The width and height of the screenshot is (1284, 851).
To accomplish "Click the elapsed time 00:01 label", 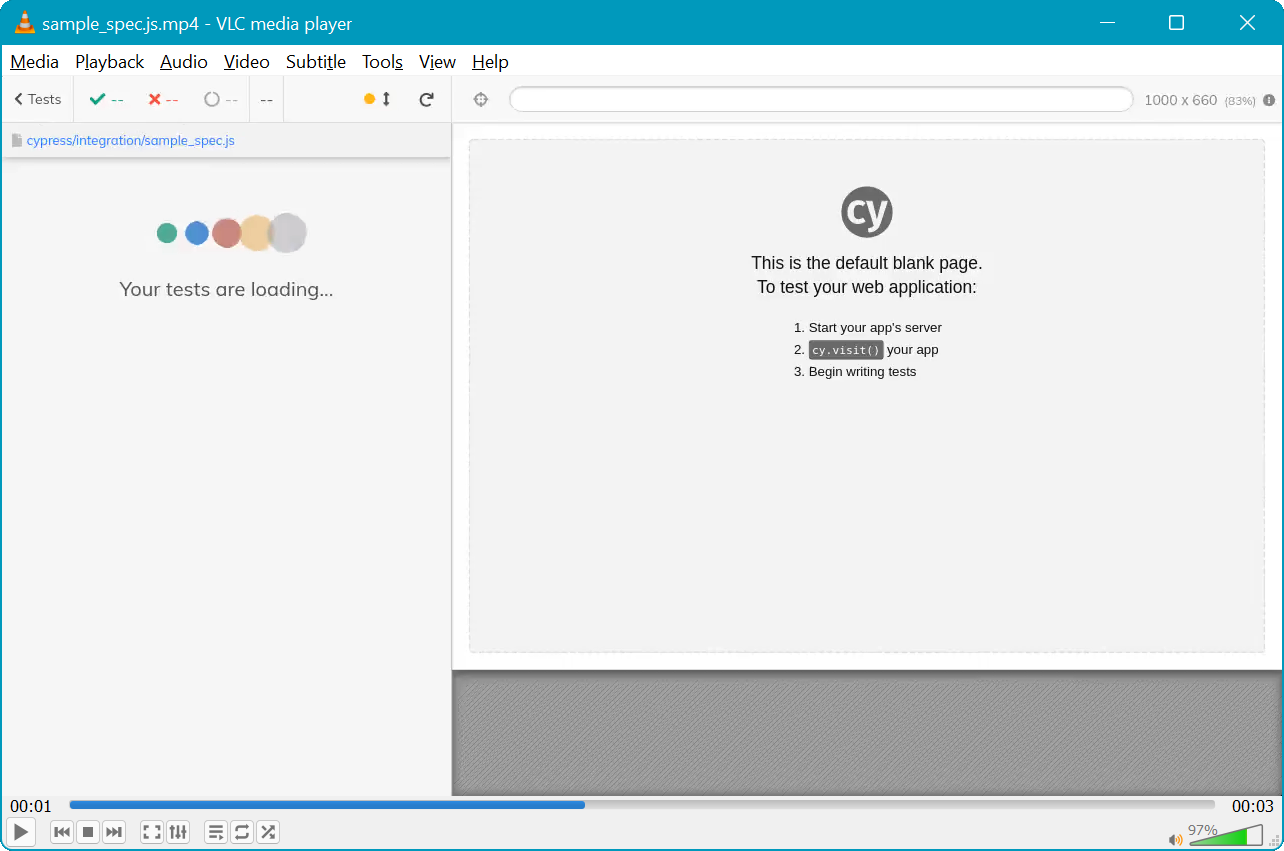I will (x=31, y=806).
